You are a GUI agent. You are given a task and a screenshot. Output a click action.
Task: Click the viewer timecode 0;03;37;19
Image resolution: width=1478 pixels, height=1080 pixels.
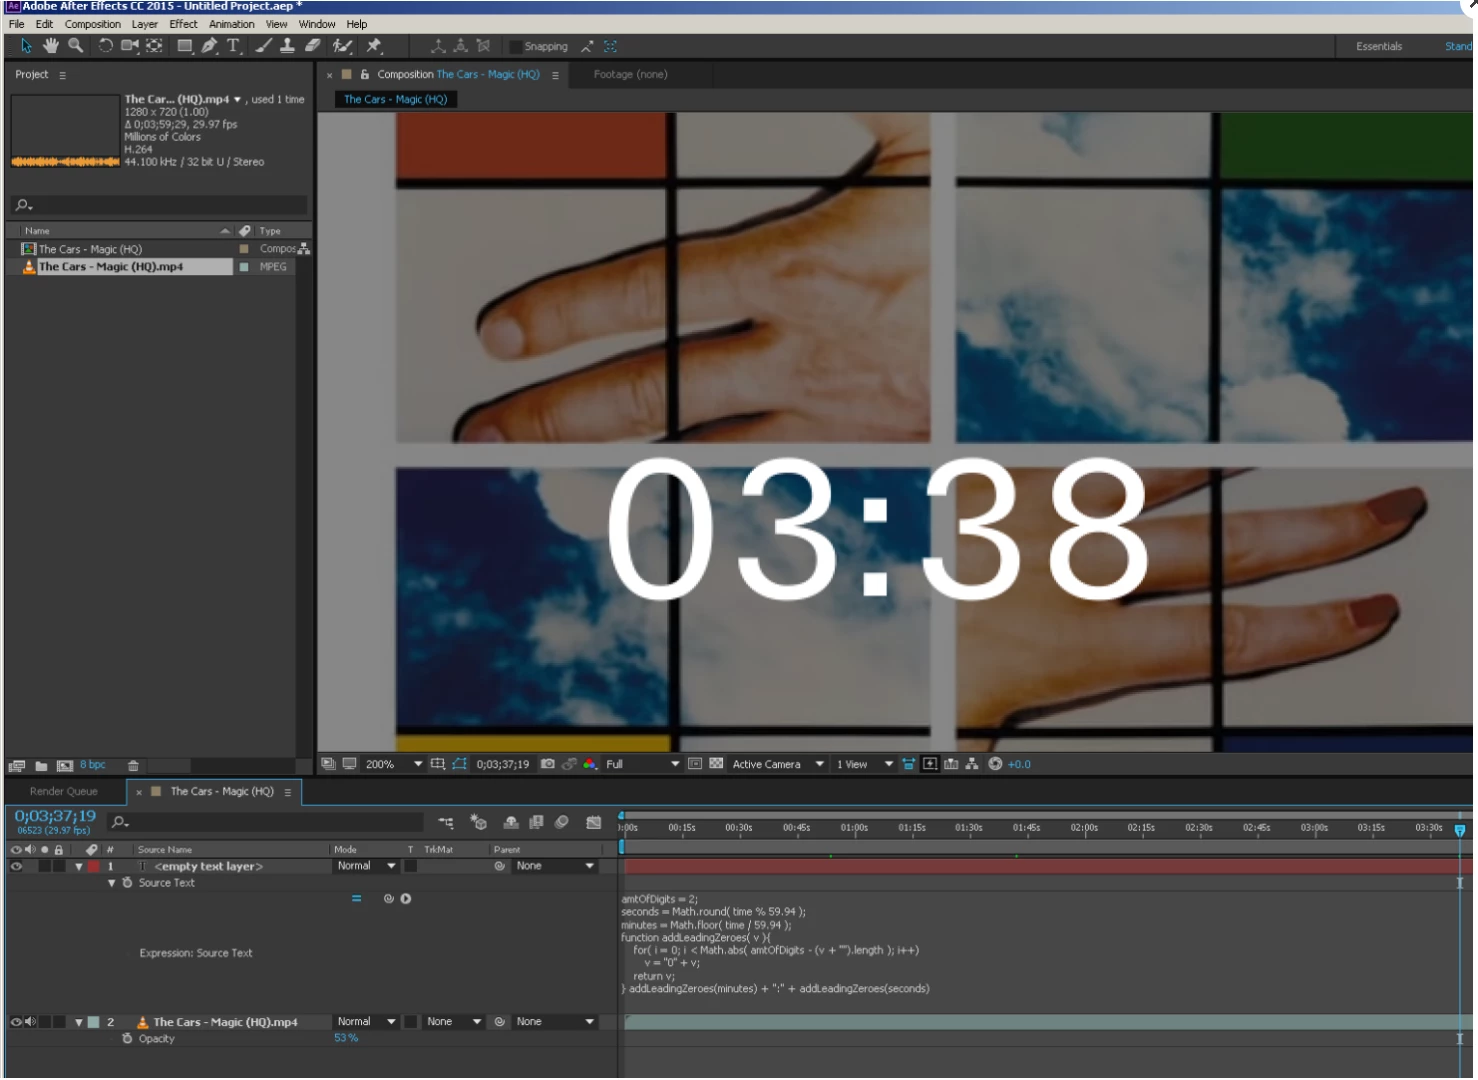coord(503,764)
